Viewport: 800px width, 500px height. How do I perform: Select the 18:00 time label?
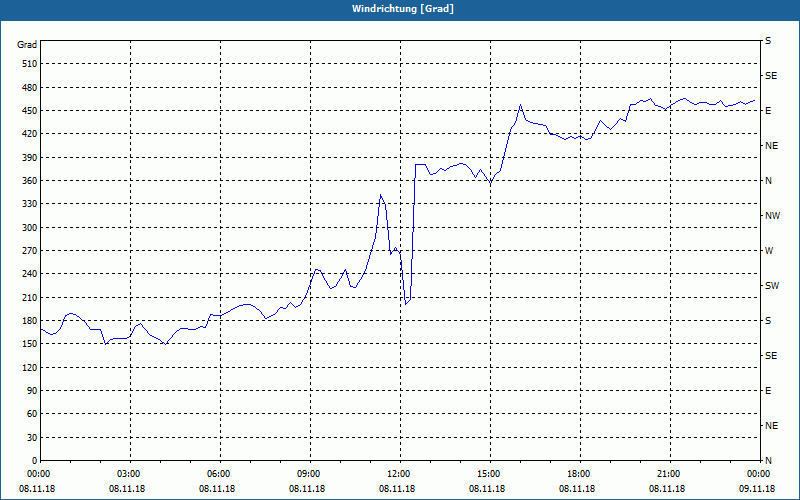click(581, 474)
